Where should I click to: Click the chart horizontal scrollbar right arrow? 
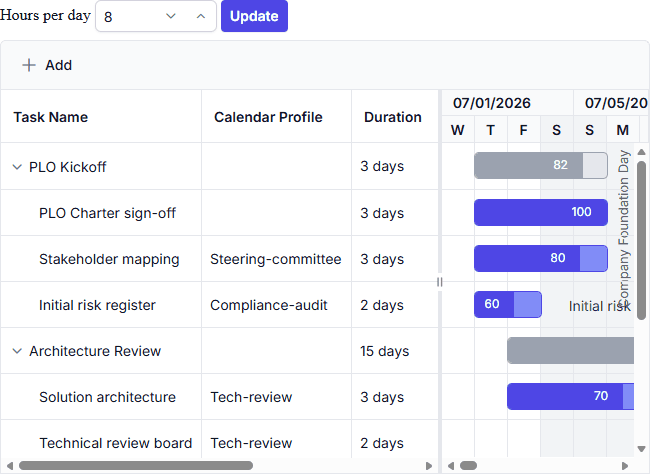click(625, 465)
